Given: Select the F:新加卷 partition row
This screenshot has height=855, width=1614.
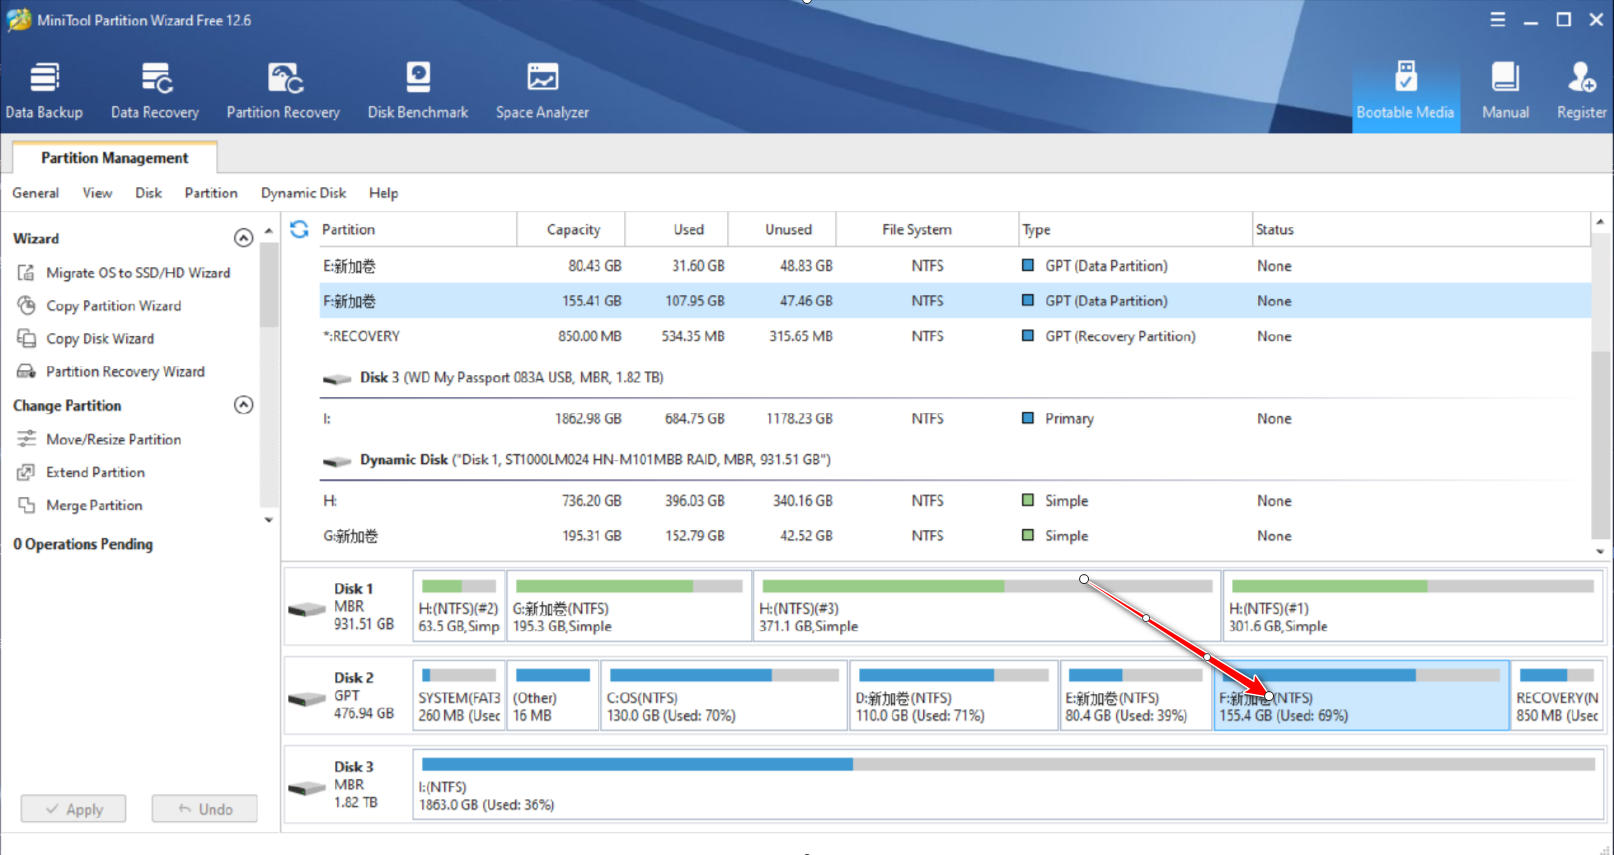Looking at the screenshot, I should click(x=955, y=301).
